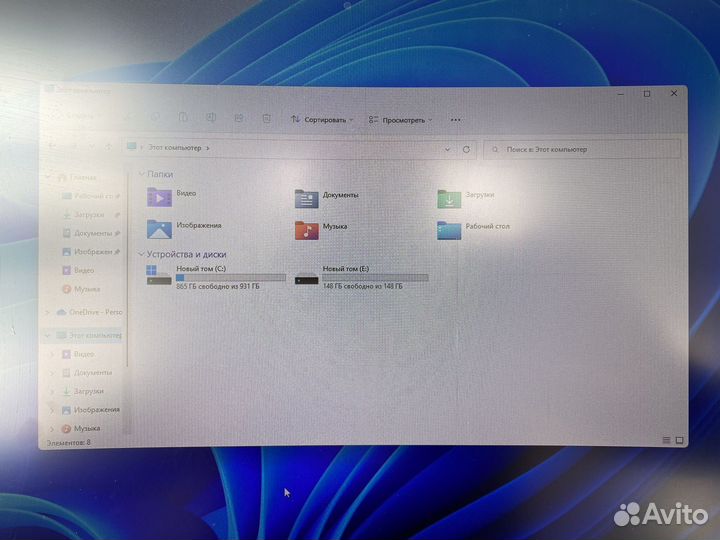The image size is (720, 540).
Task: Click inside the Поиск в: Этот компьютер field
Action: click(x=582, y=149)
